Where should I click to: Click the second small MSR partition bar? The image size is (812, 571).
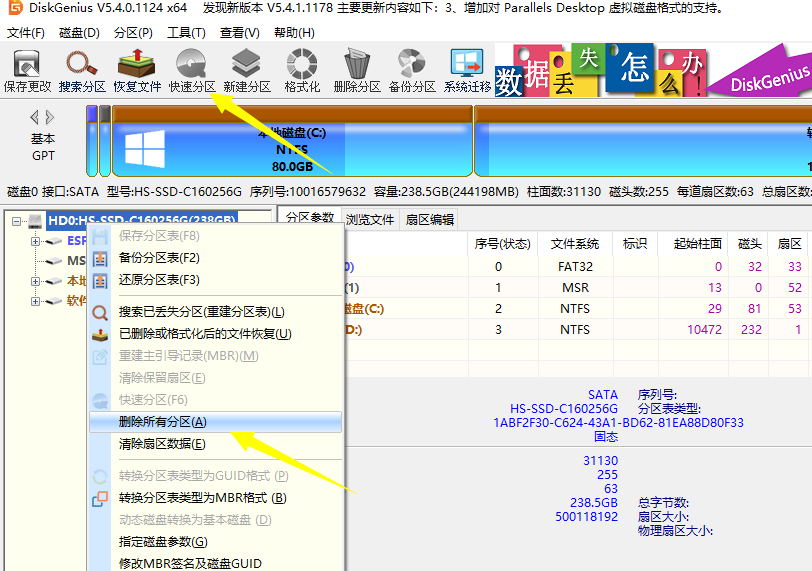pos(105,141)
